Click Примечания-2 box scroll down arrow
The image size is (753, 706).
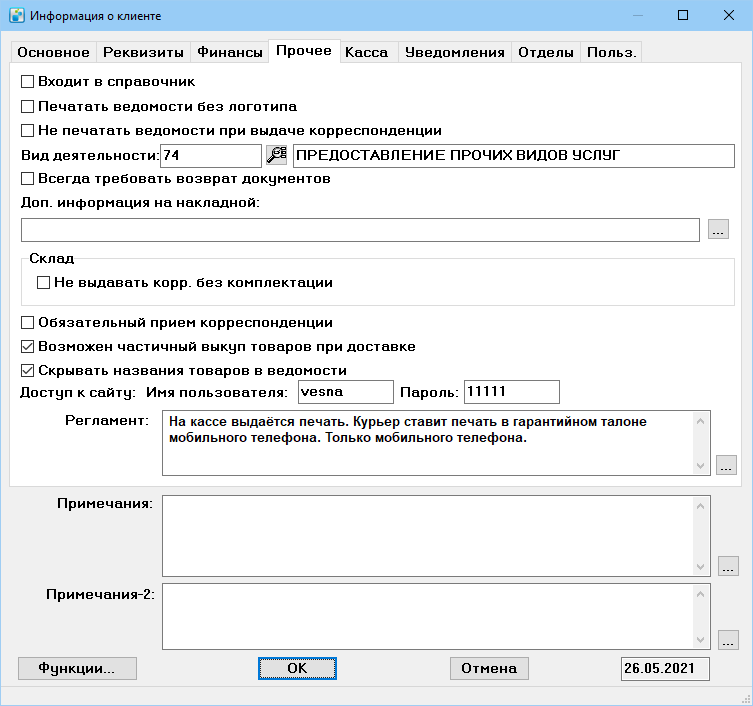point(700,640)
